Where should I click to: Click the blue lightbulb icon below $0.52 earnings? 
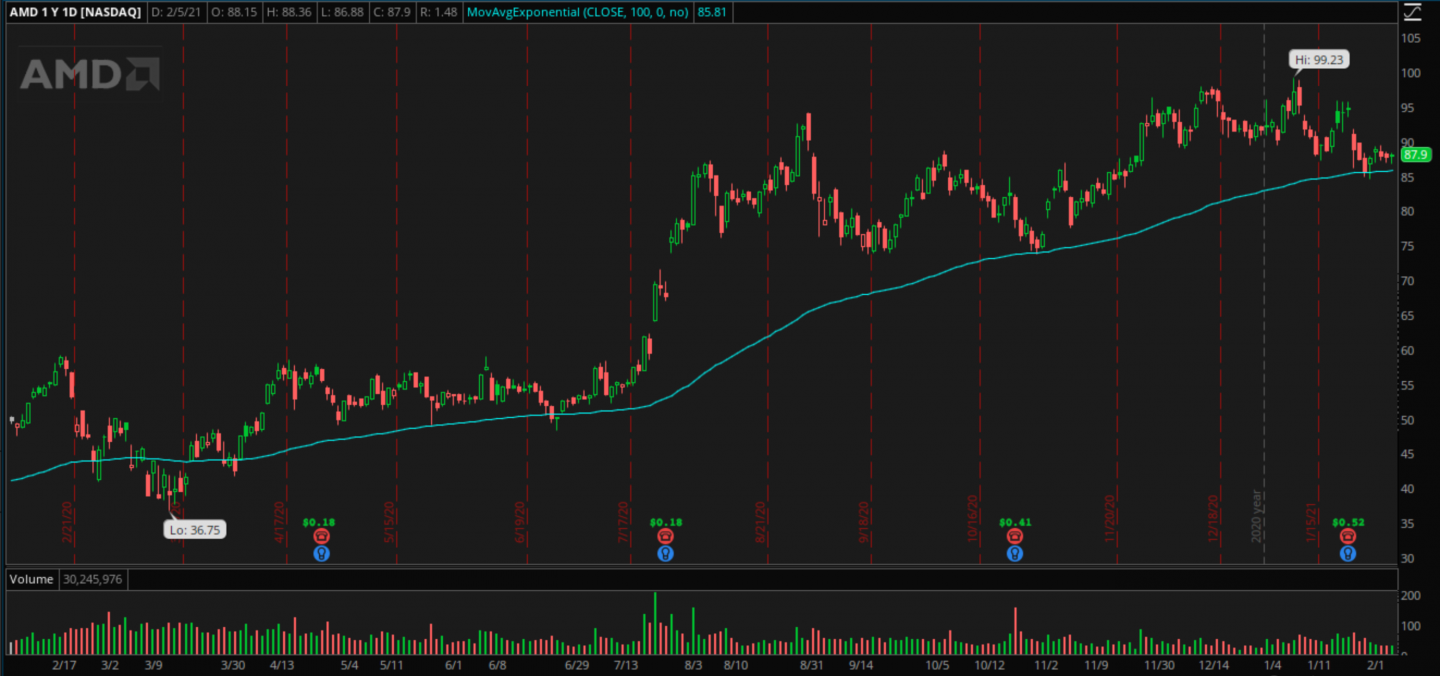pyautogui.click(x=1348, y=553)
